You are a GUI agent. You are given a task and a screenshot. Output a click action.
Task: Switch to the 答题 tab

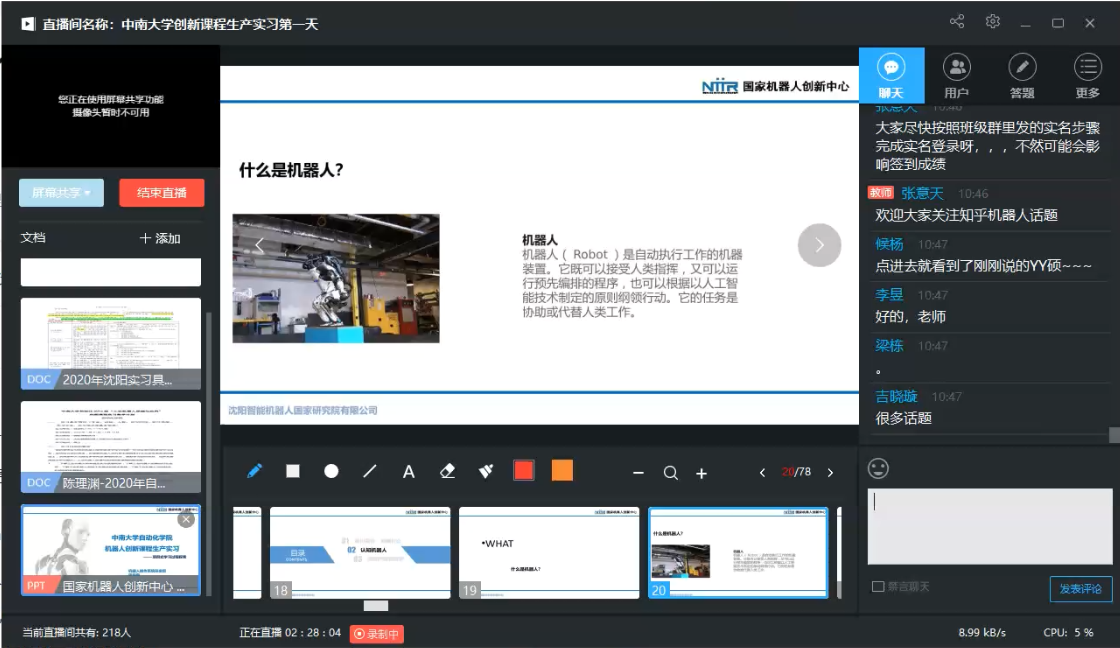[1022, 76]
